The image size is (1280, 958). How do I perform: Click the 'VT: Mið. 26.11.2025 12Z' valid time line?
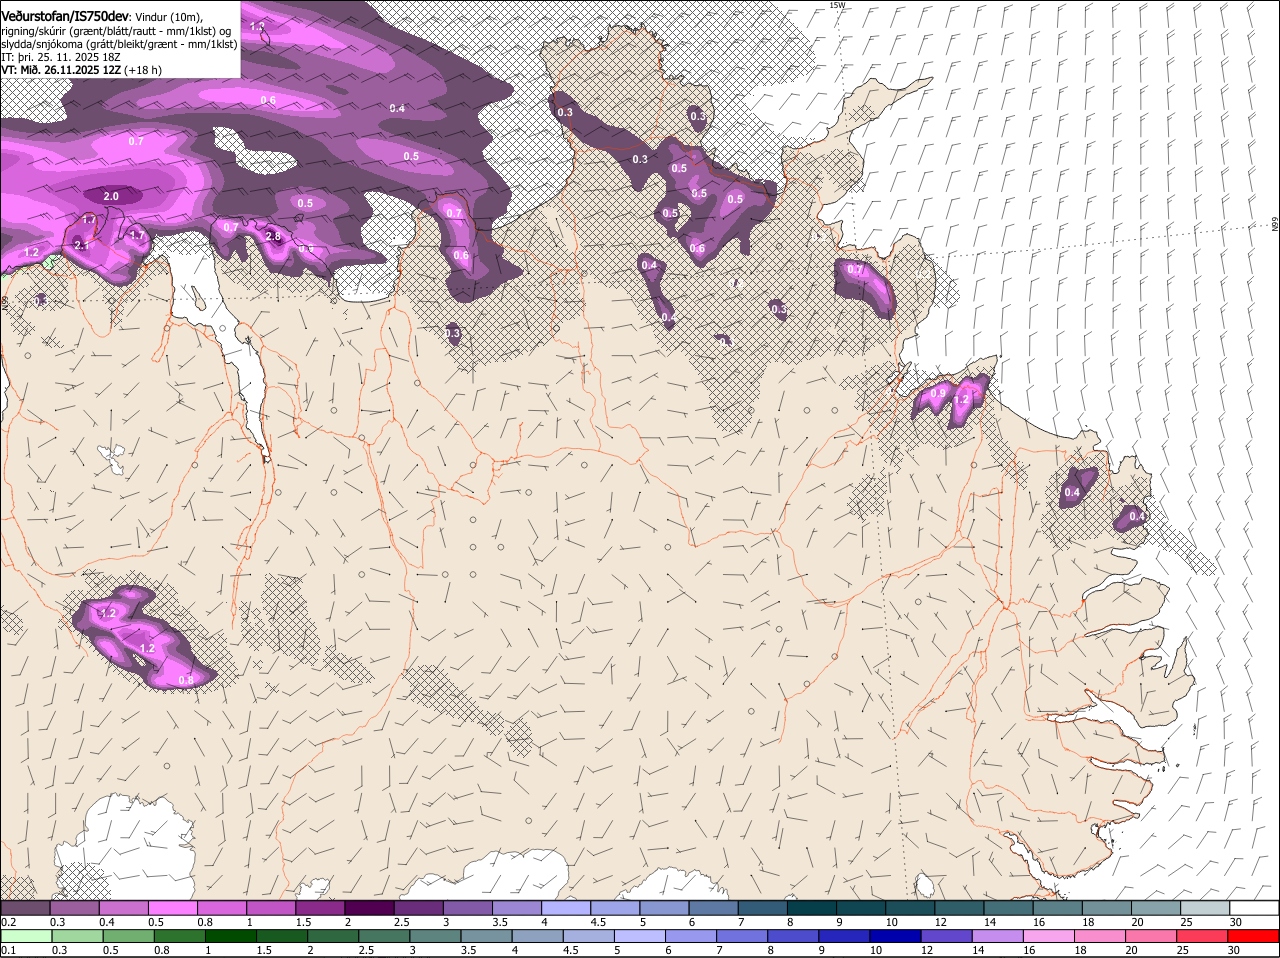(82, 70)
